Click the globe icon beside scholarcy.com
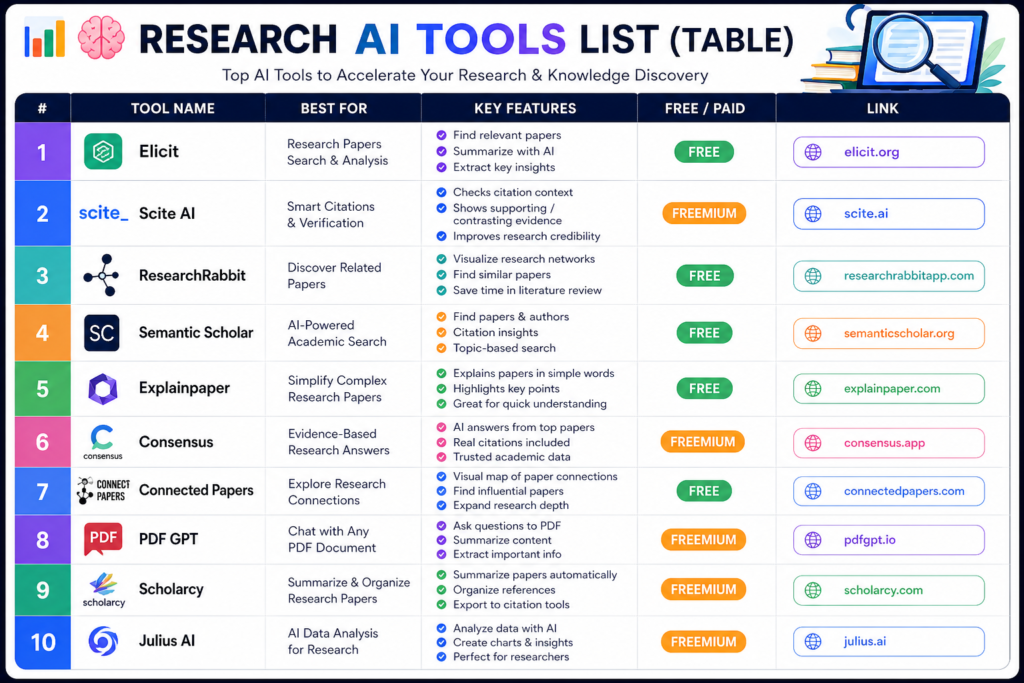 (813, 590)
